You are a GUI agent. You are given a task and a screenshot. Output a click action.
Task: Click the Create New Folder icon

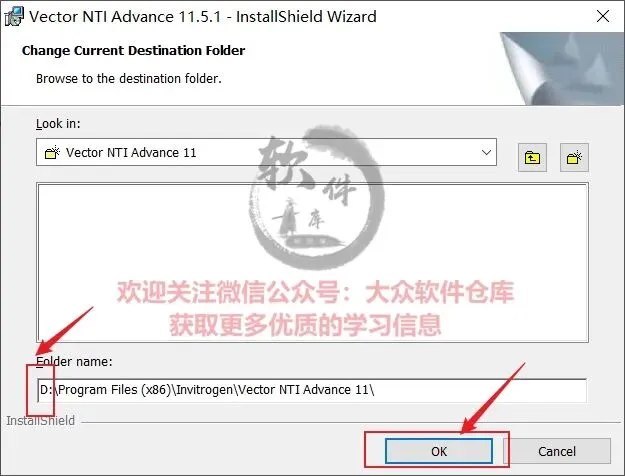tap(574, 157)
